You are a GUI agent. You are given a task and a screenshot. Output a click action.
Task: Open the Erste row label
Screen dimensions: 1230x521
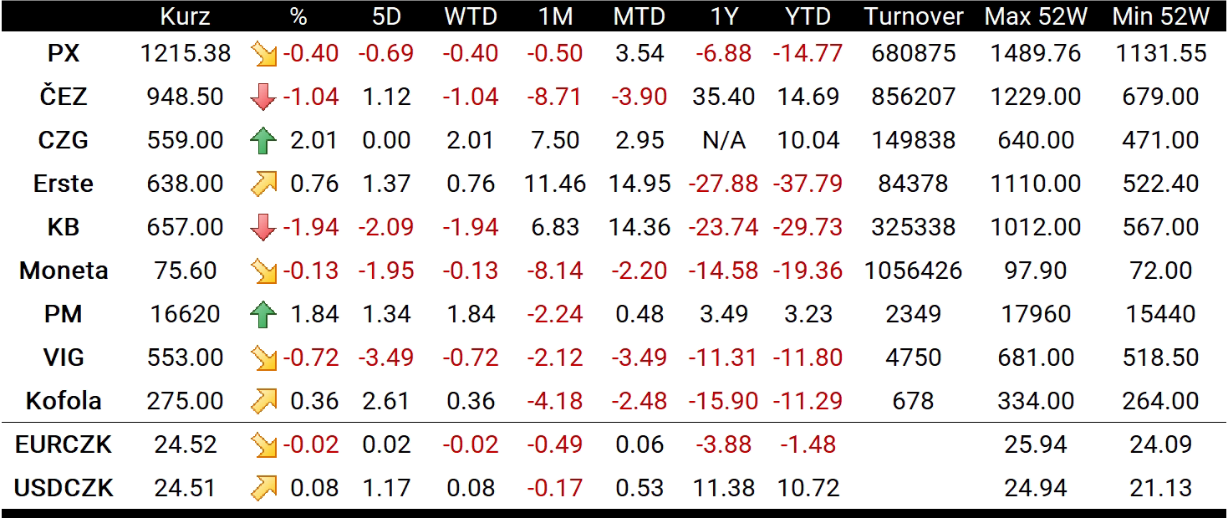(64, 184)
